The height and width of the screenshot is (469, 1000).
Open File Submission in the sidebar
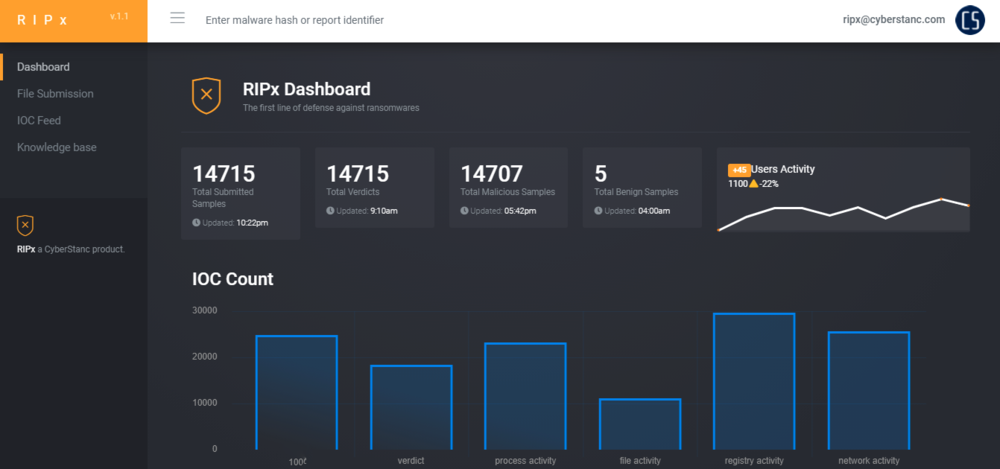pyautogui.click(x=55, y=94)
